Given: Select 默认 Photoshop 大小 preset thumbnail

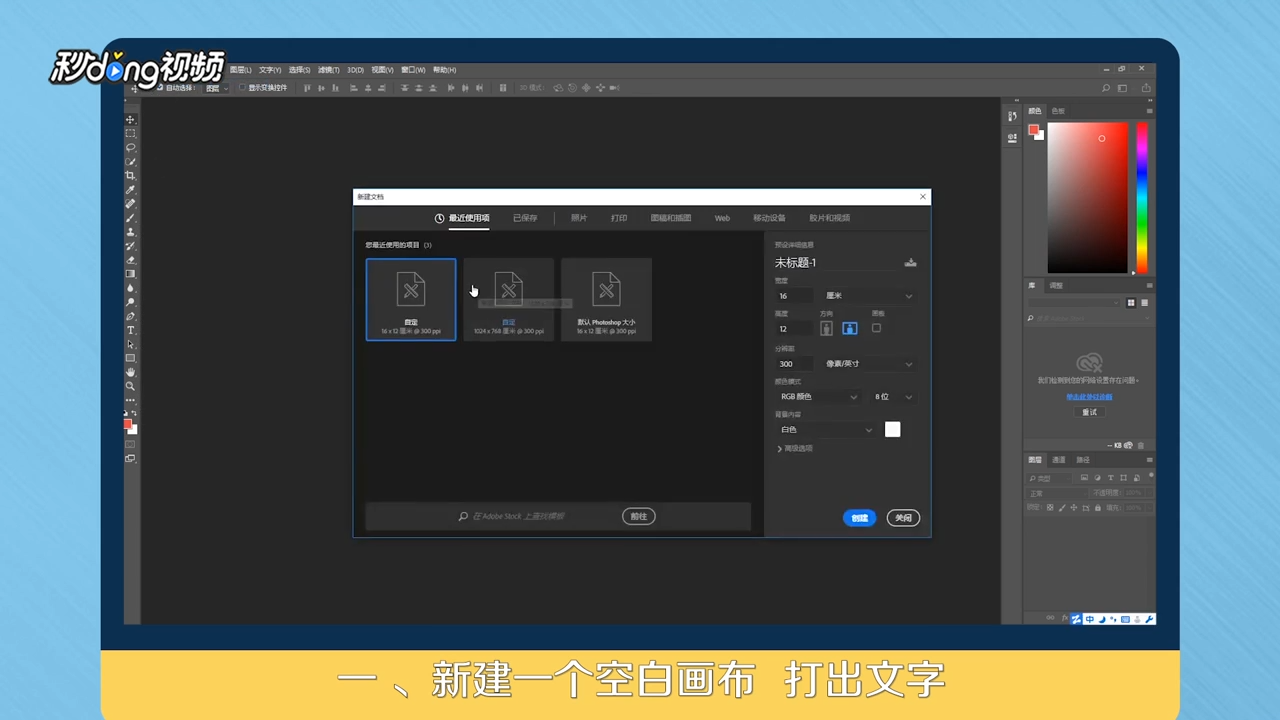Looking at the screenshot, I should pos(606,300).
